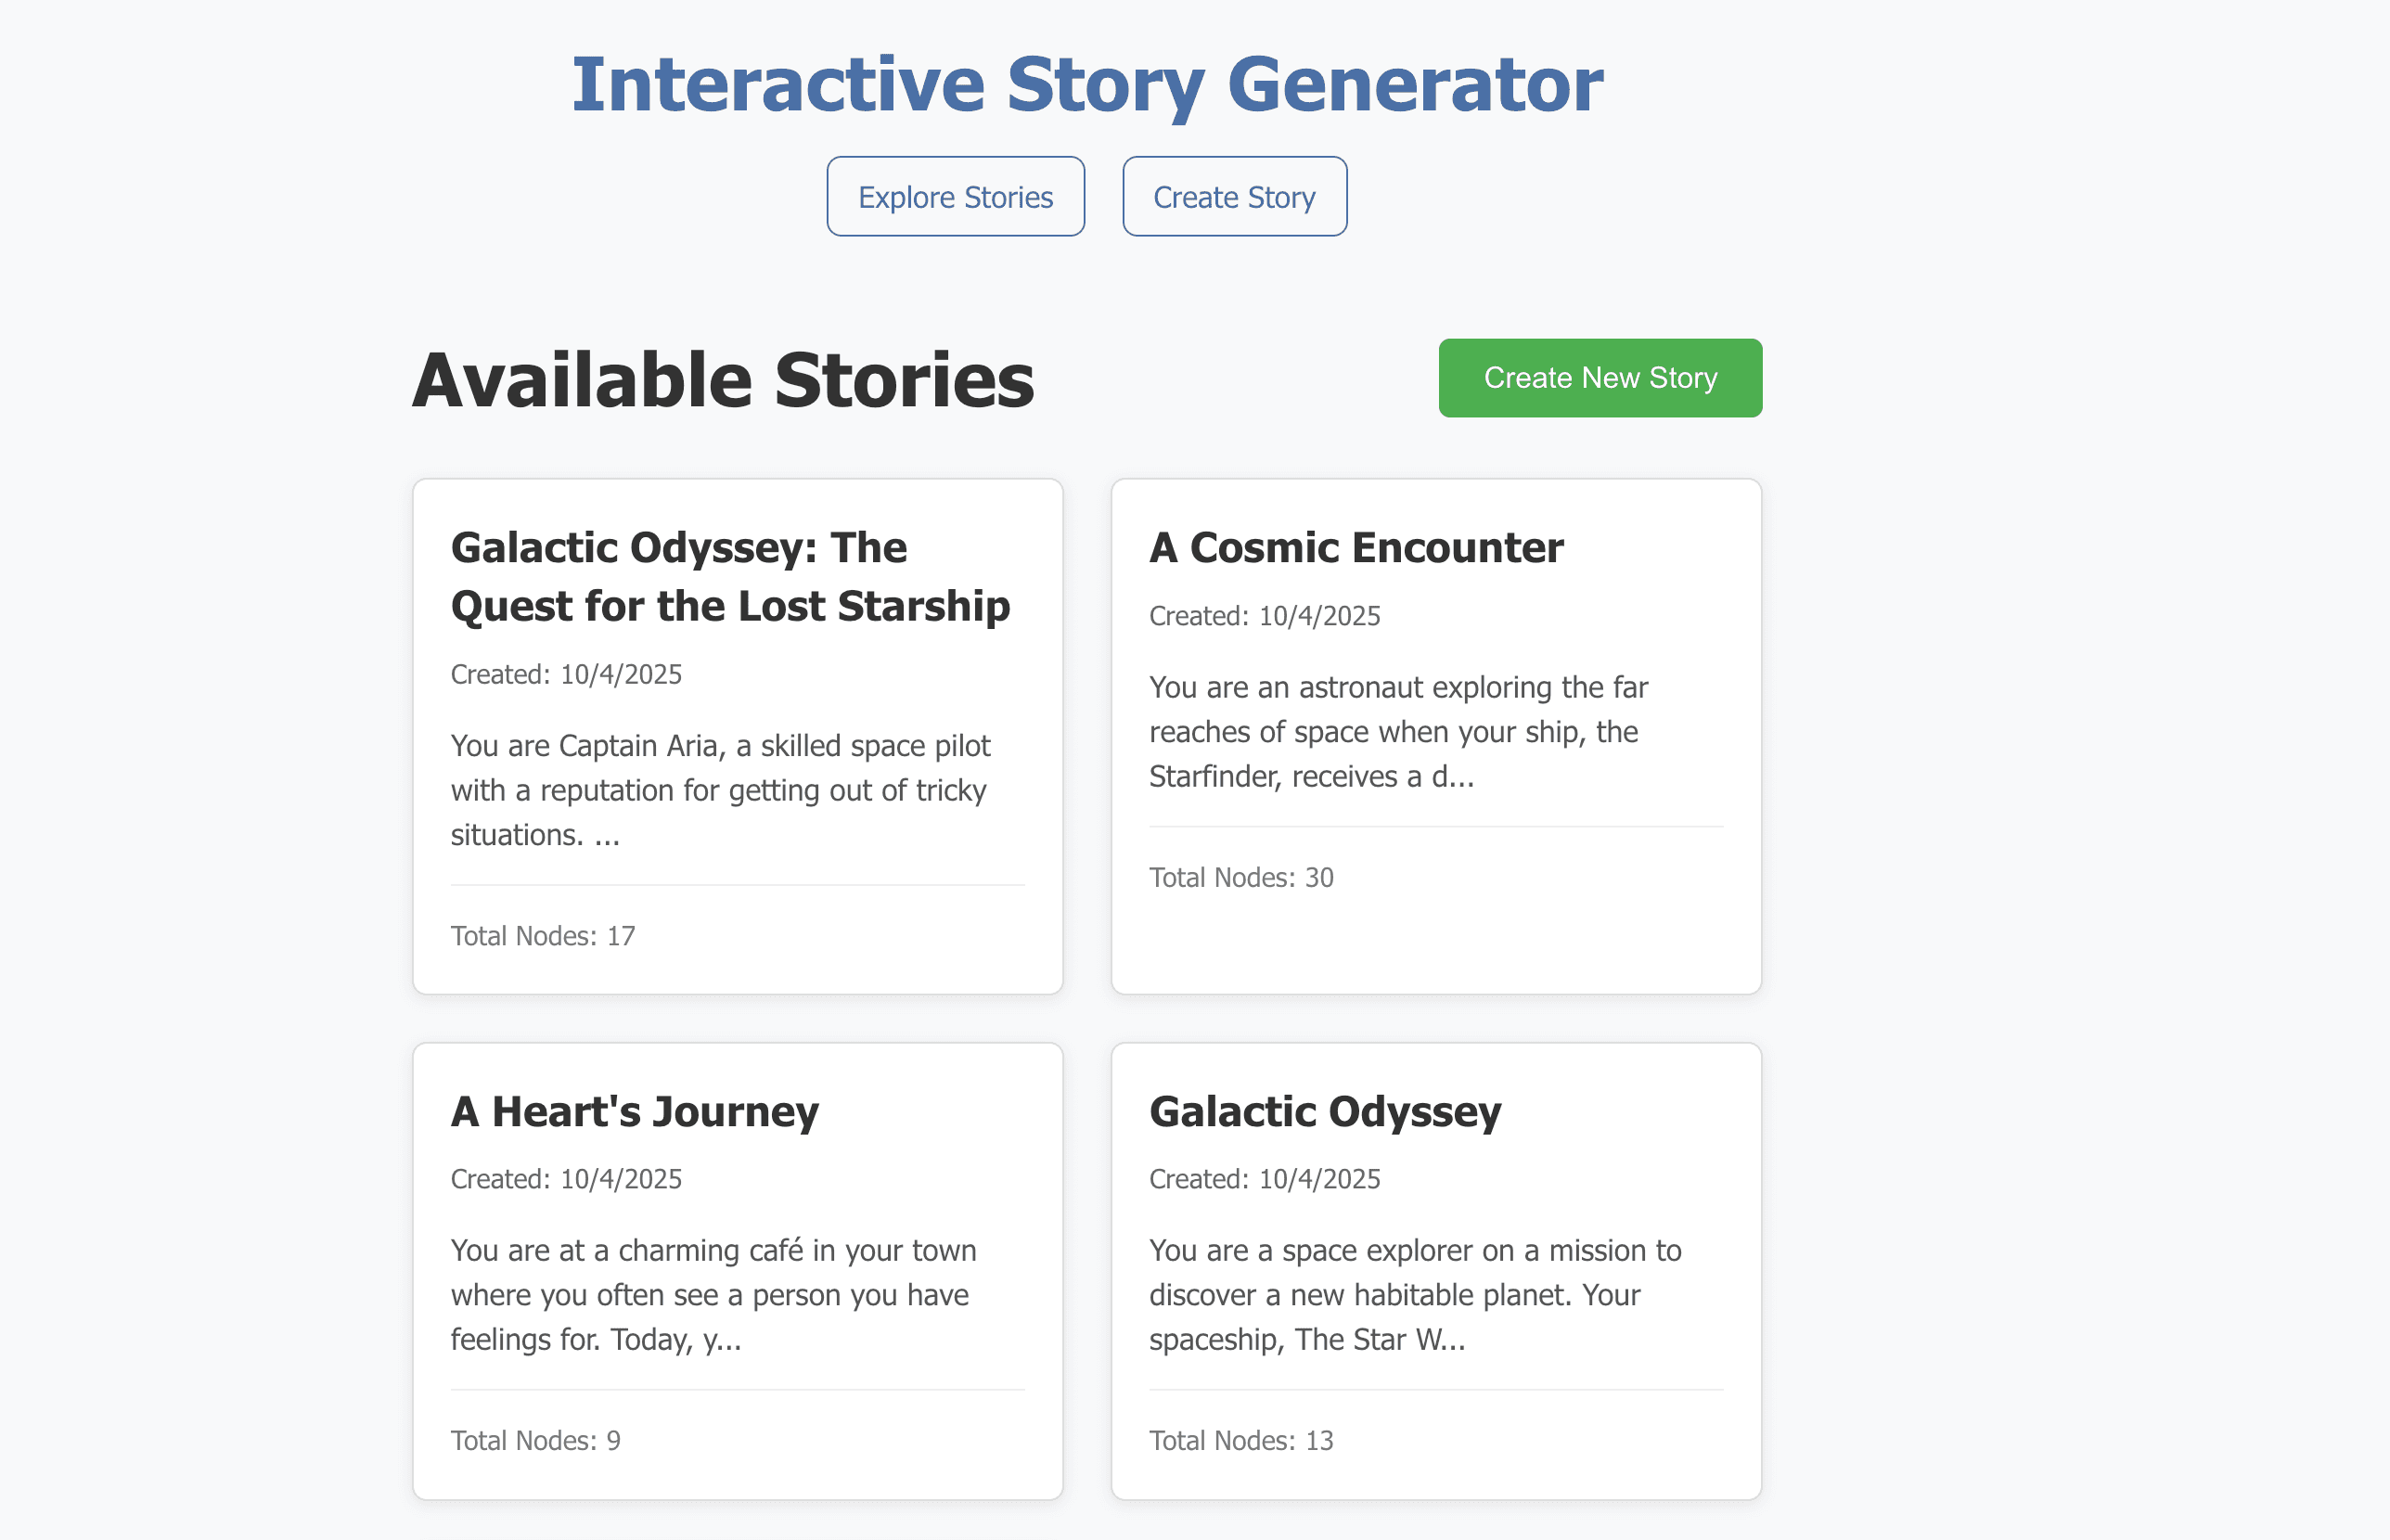
Task: Click the Total Nodes: 9 label
Action: pyautogui.click(x=536, y=1441)
